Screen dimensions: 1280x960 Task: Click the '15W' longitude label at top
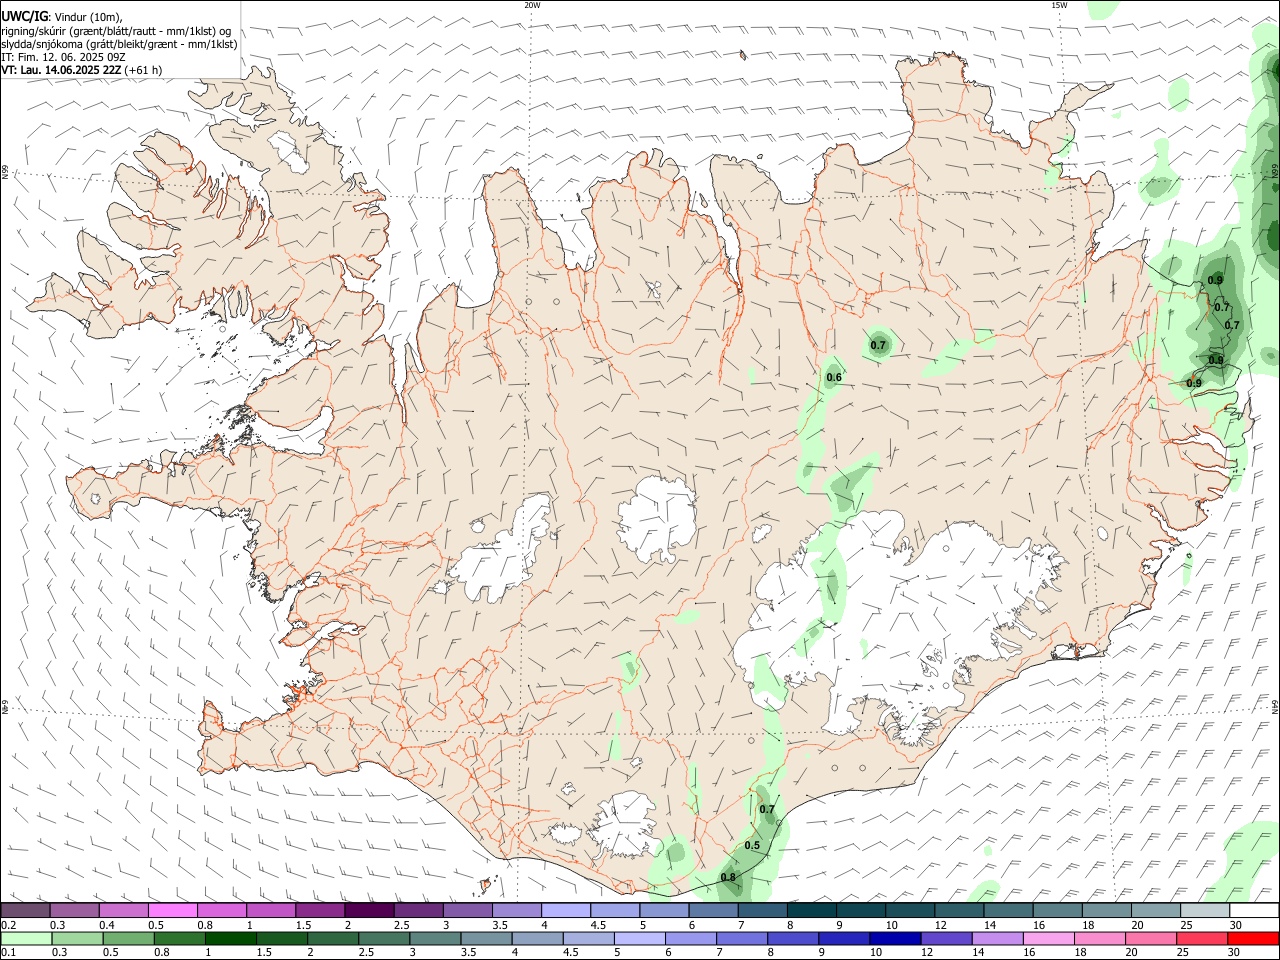click(1059, 5)
